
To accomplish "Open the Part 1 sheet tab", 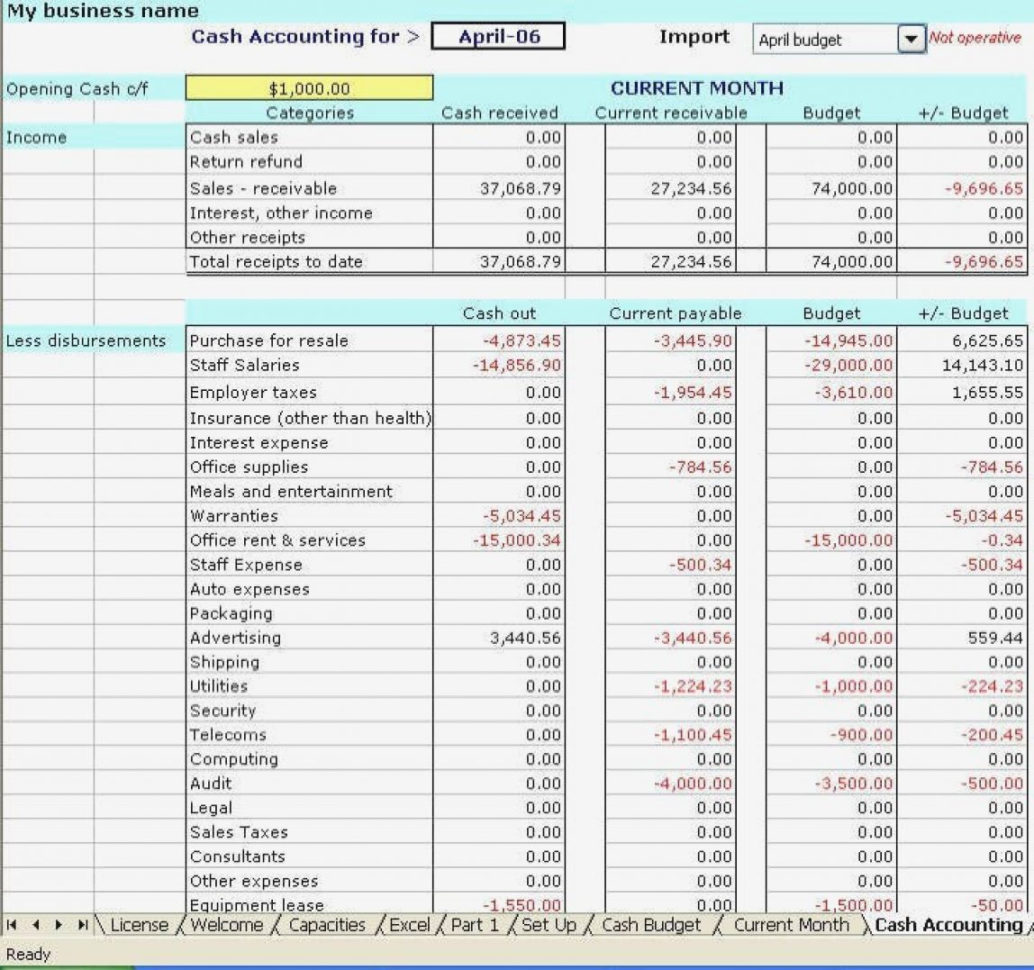I will tap(479, 925).
